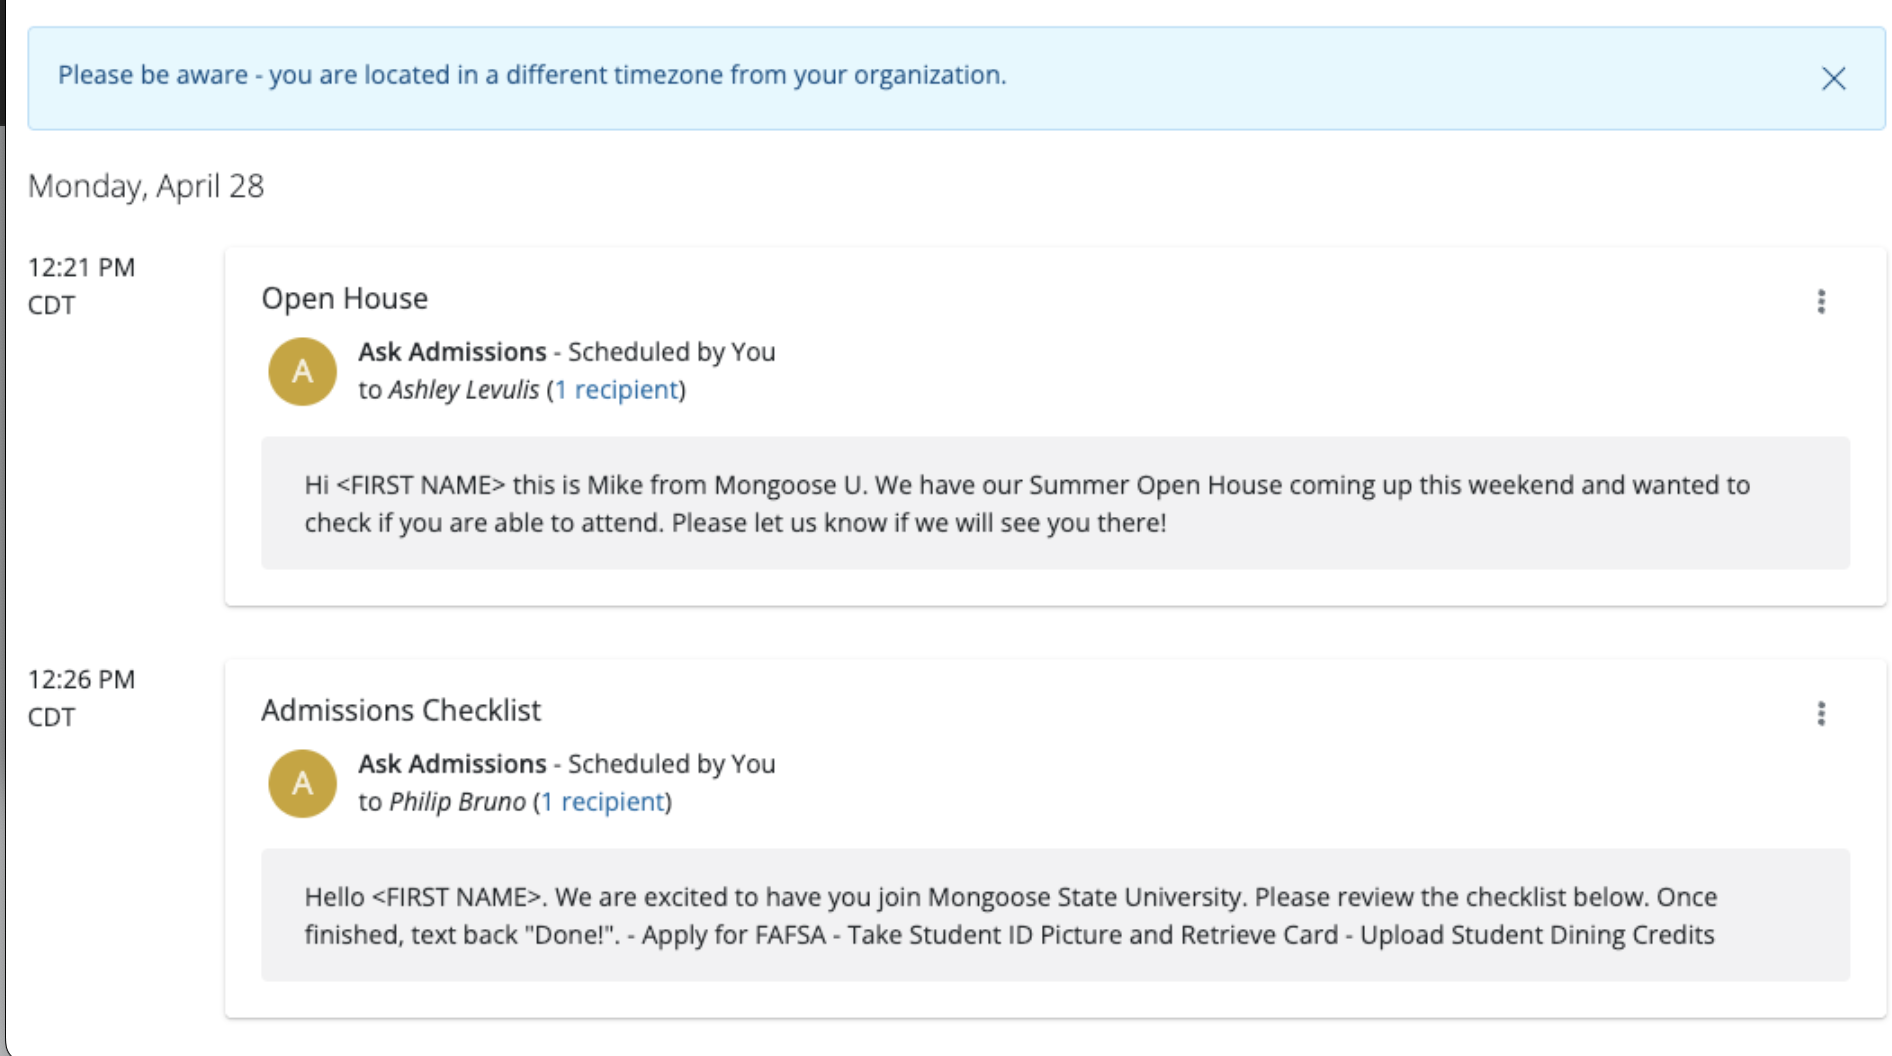Click the 12:21 PM scheduled time
The image size is (1892, 1056).
click(x=81, y=268)
